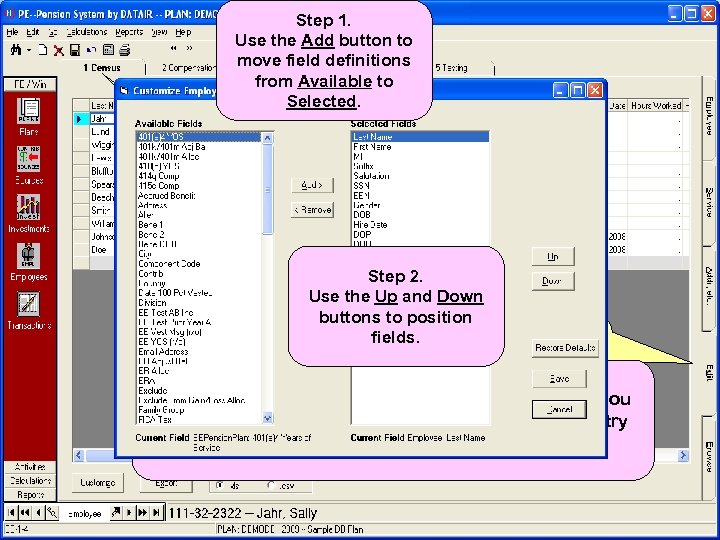Image resolution: width=720 pixels, height=540 pixels.
Task: Click the red X Delete icon
Action: coord(58,50)
